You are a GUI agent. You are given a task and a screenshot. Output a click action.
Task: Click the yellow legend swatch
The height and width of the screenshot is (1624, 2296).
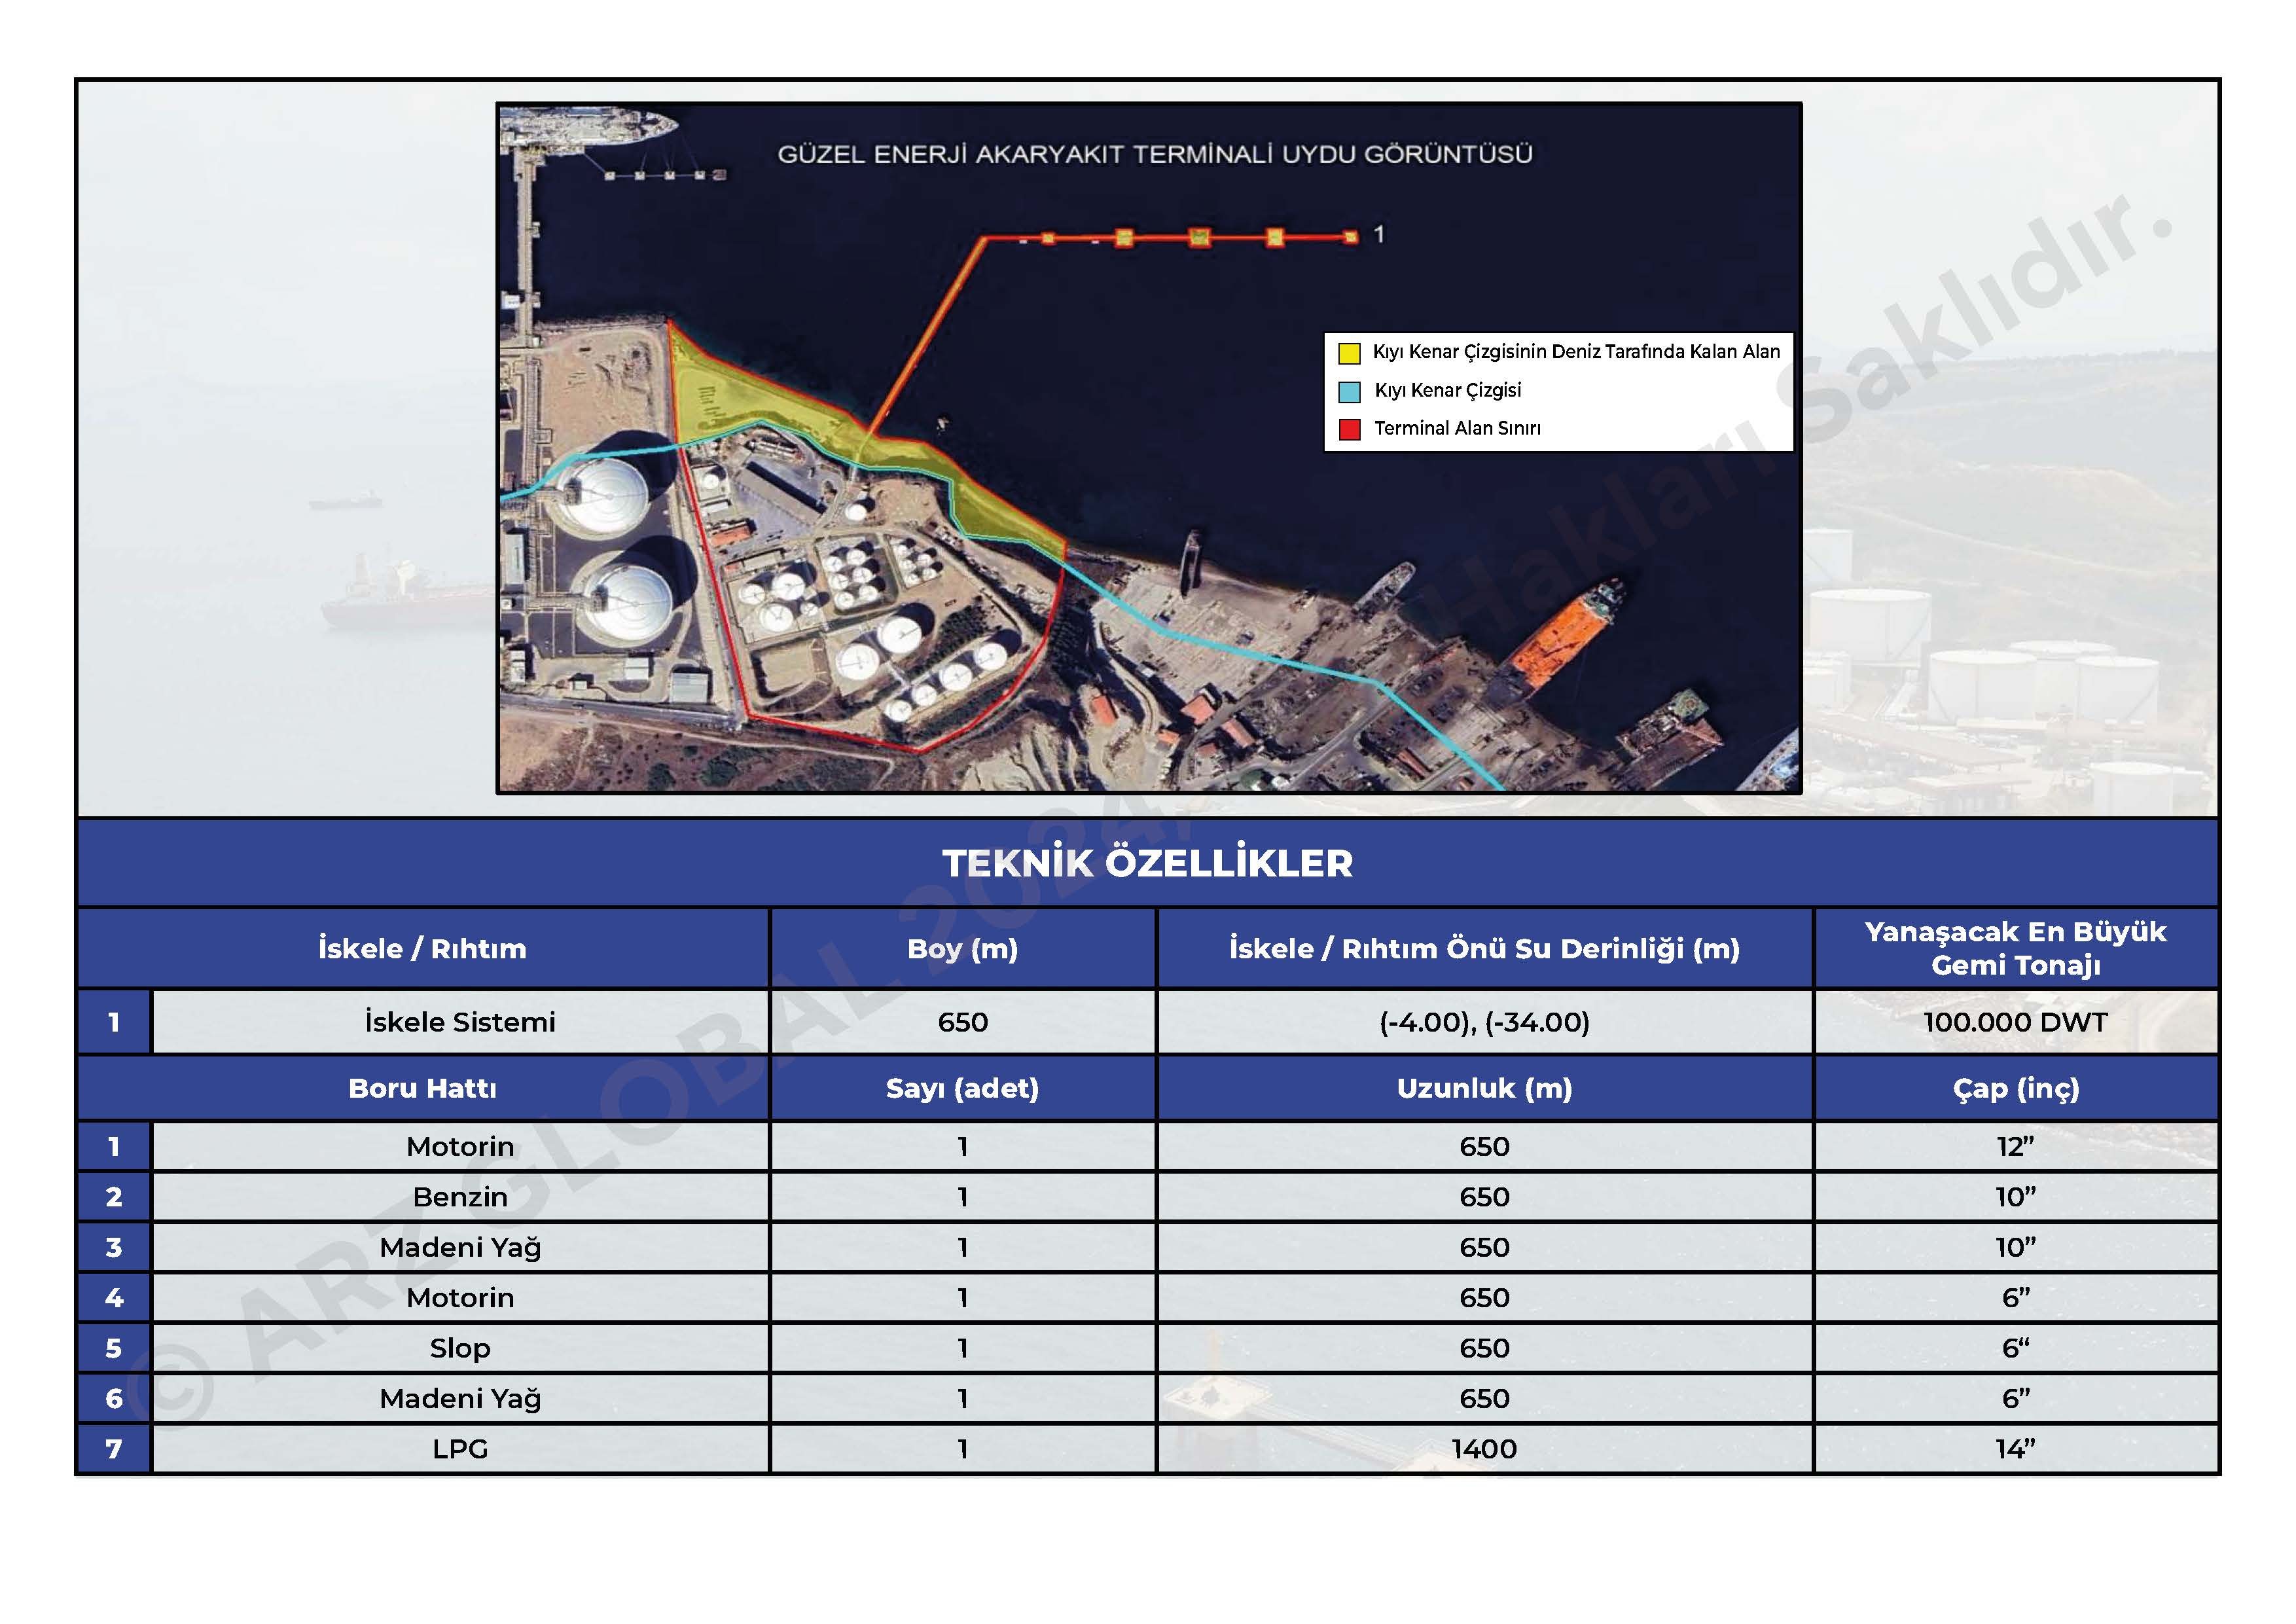(x=1349, y=353)
